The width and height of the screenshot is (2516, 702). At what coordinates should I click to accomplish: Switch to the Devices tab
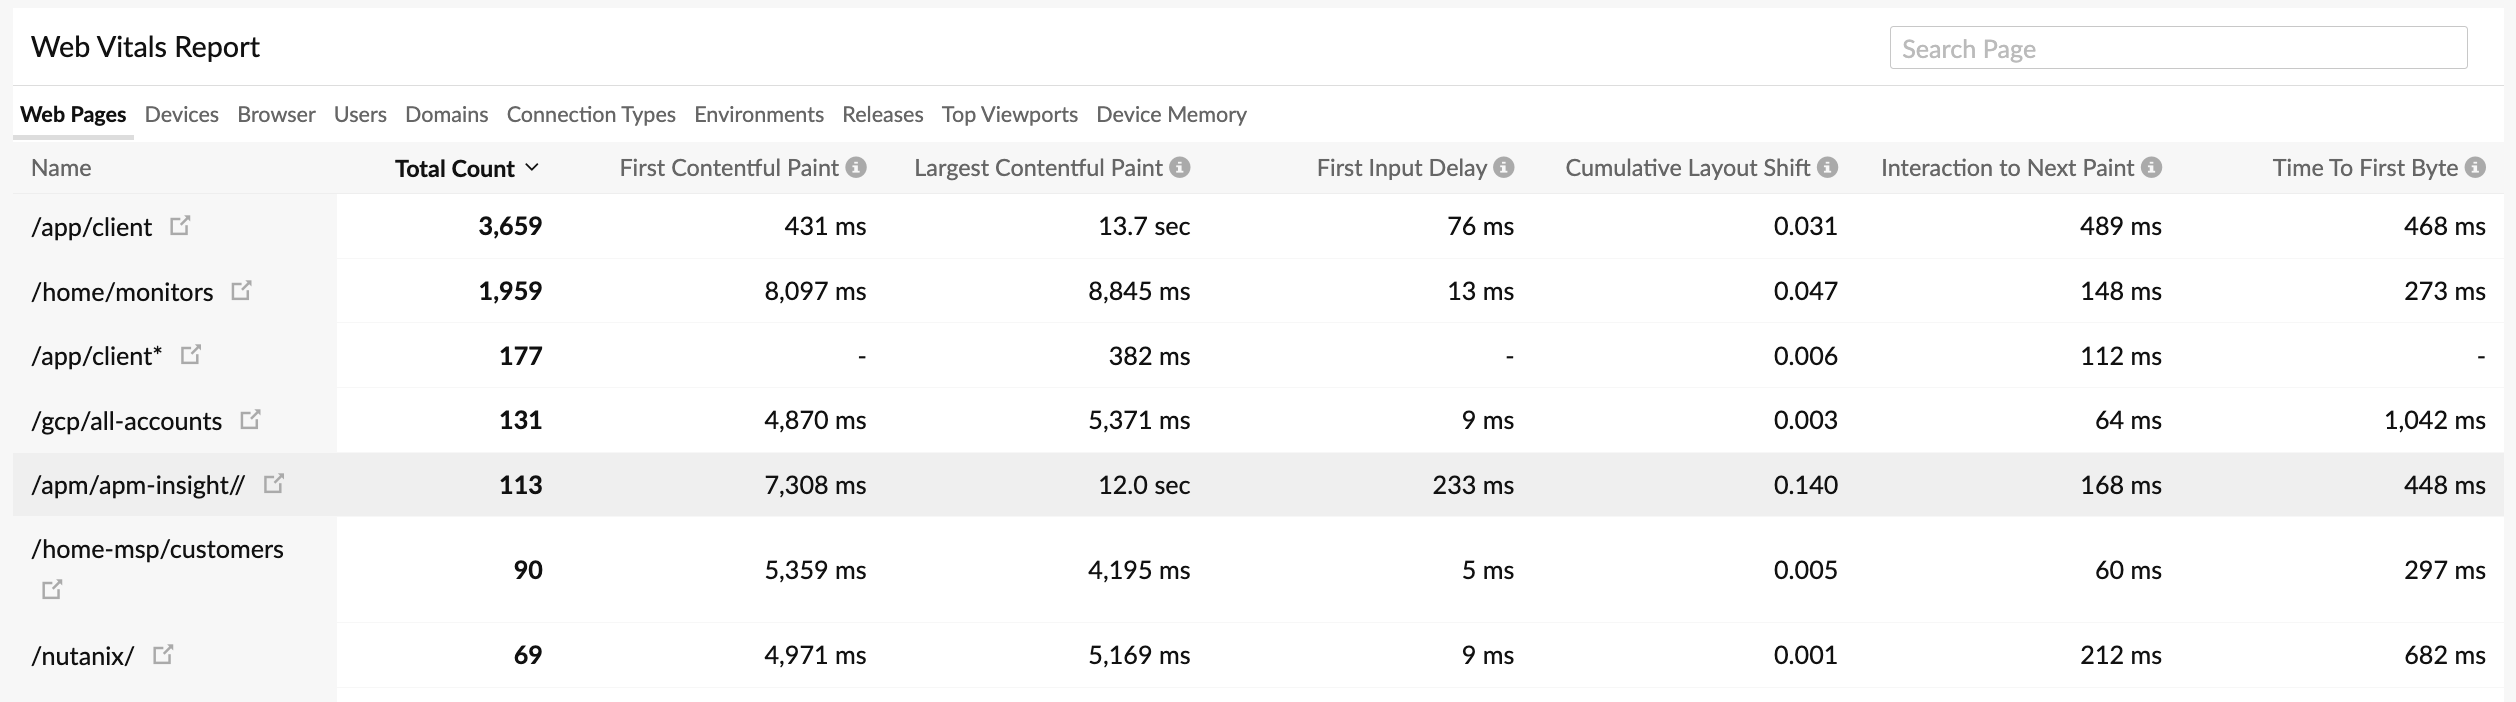click(x=181, y=114)
